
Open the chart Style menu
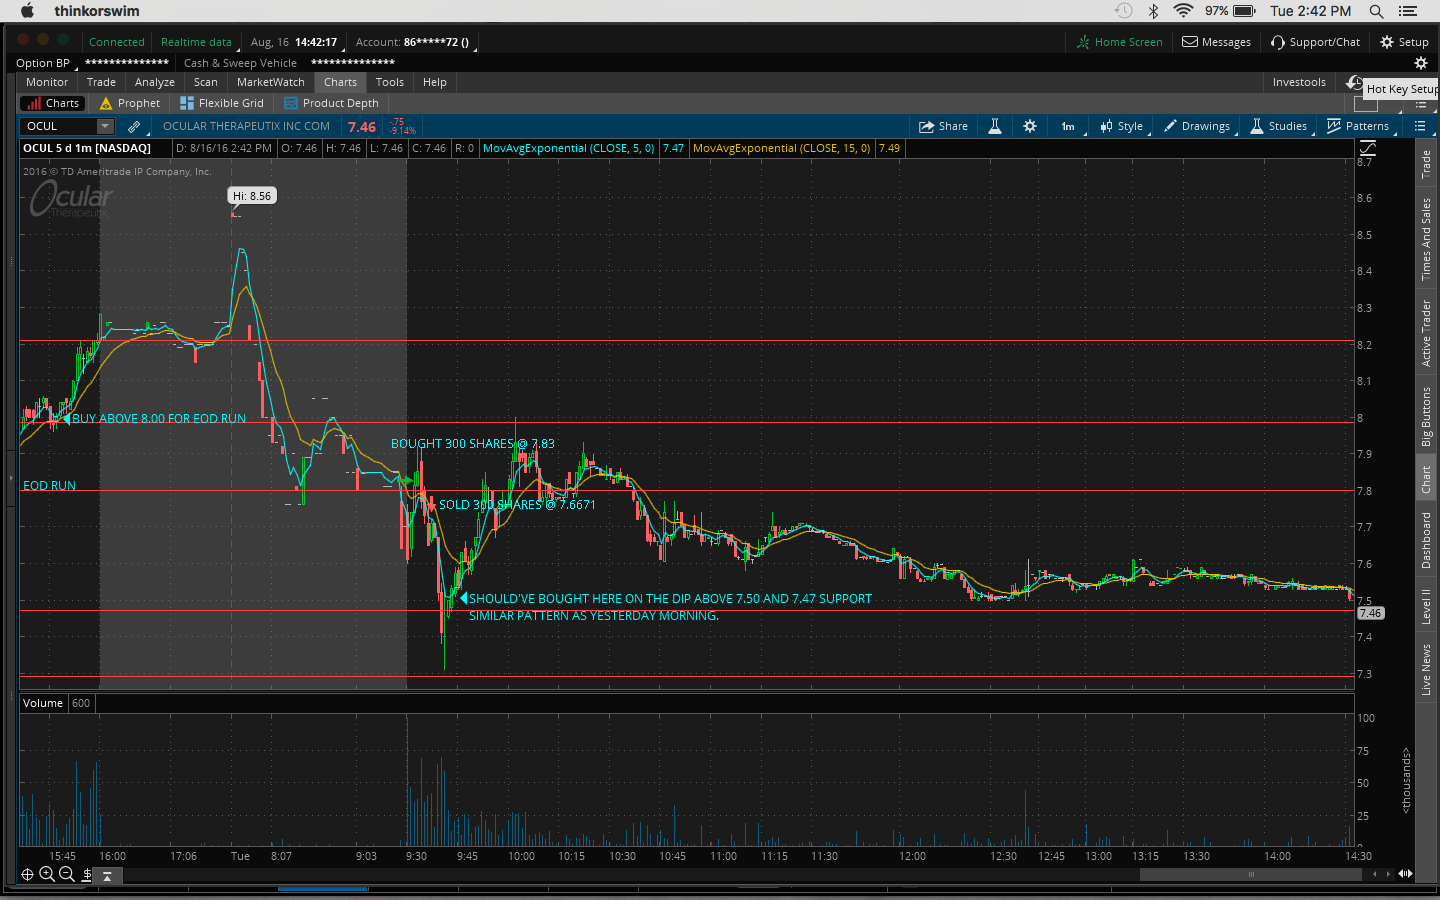tap(1121, 126)
